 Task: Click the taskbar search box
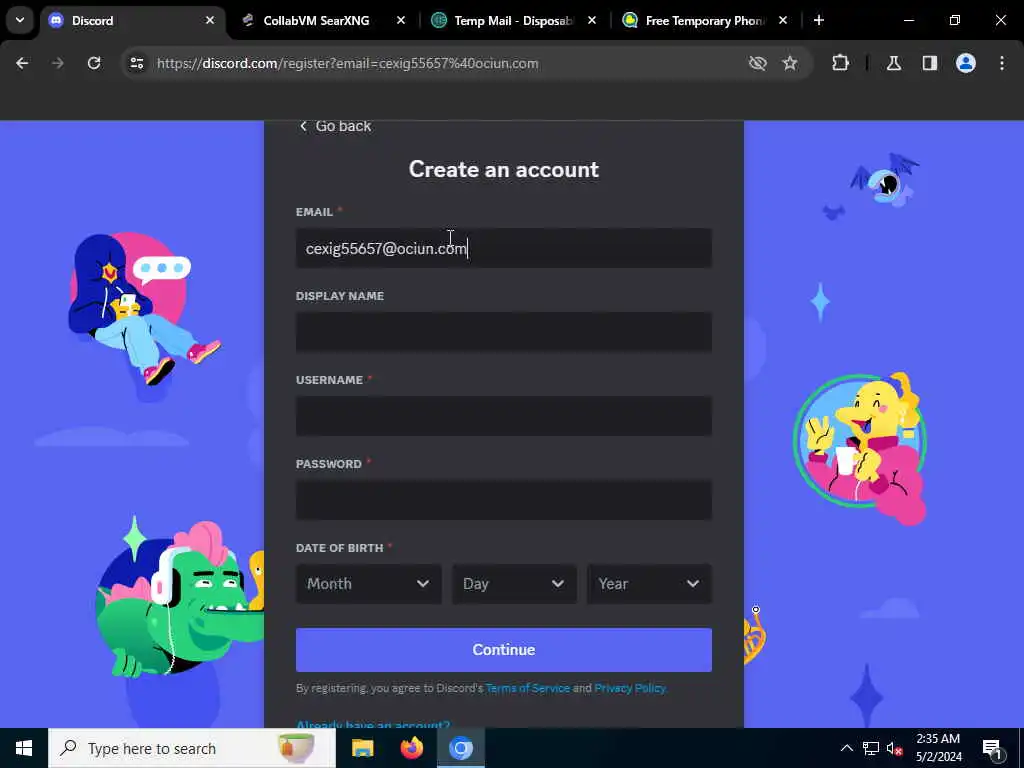click(192, 748)
